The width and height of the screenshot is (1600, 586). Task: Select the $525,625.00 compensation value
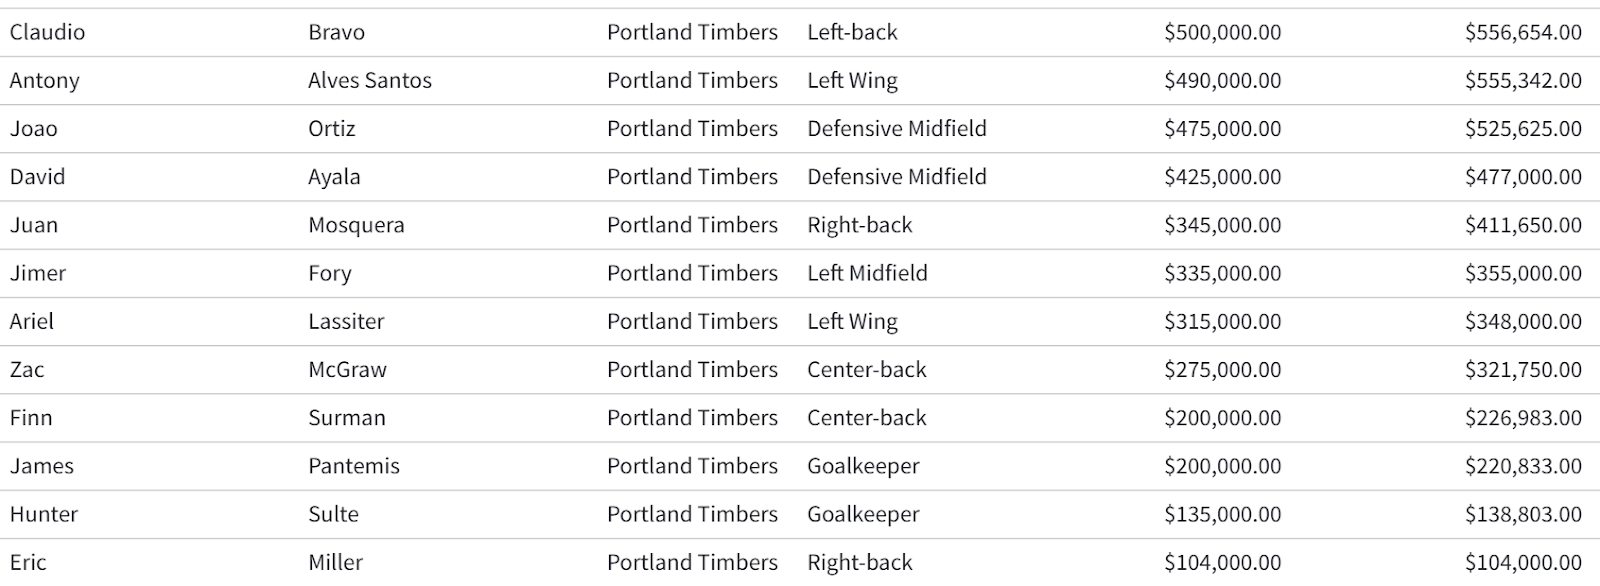point(1523,128)
